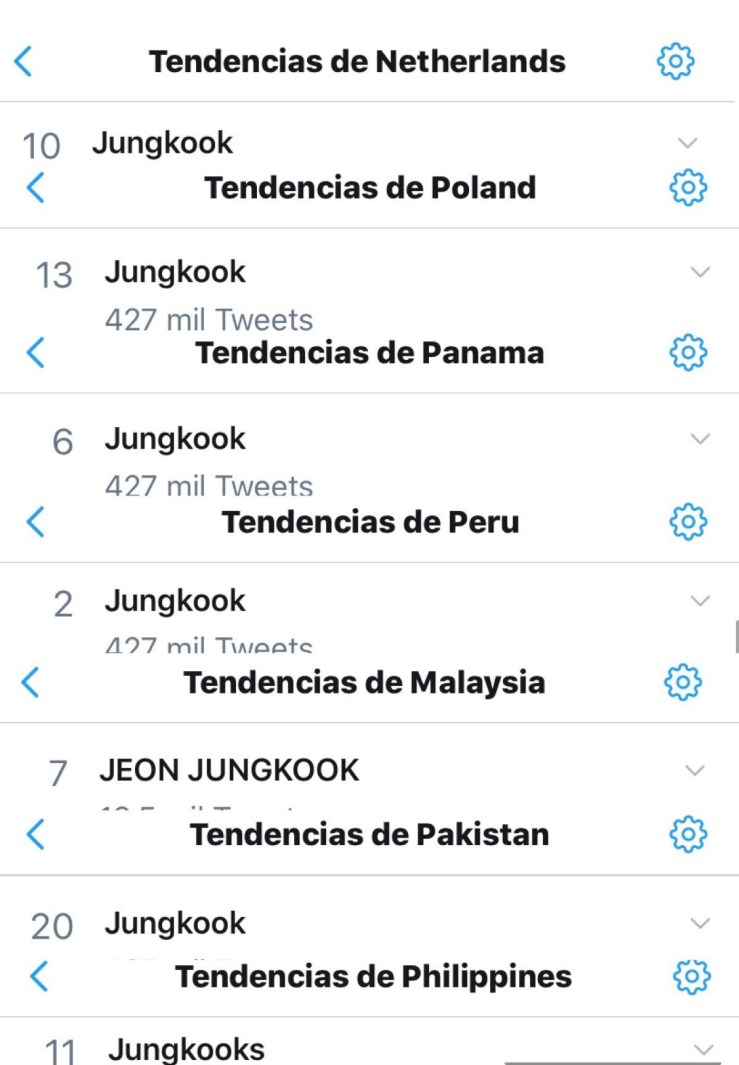Open settings gear for Malaysia trends
Screen dimensions: 739x1065
[683, 683]
